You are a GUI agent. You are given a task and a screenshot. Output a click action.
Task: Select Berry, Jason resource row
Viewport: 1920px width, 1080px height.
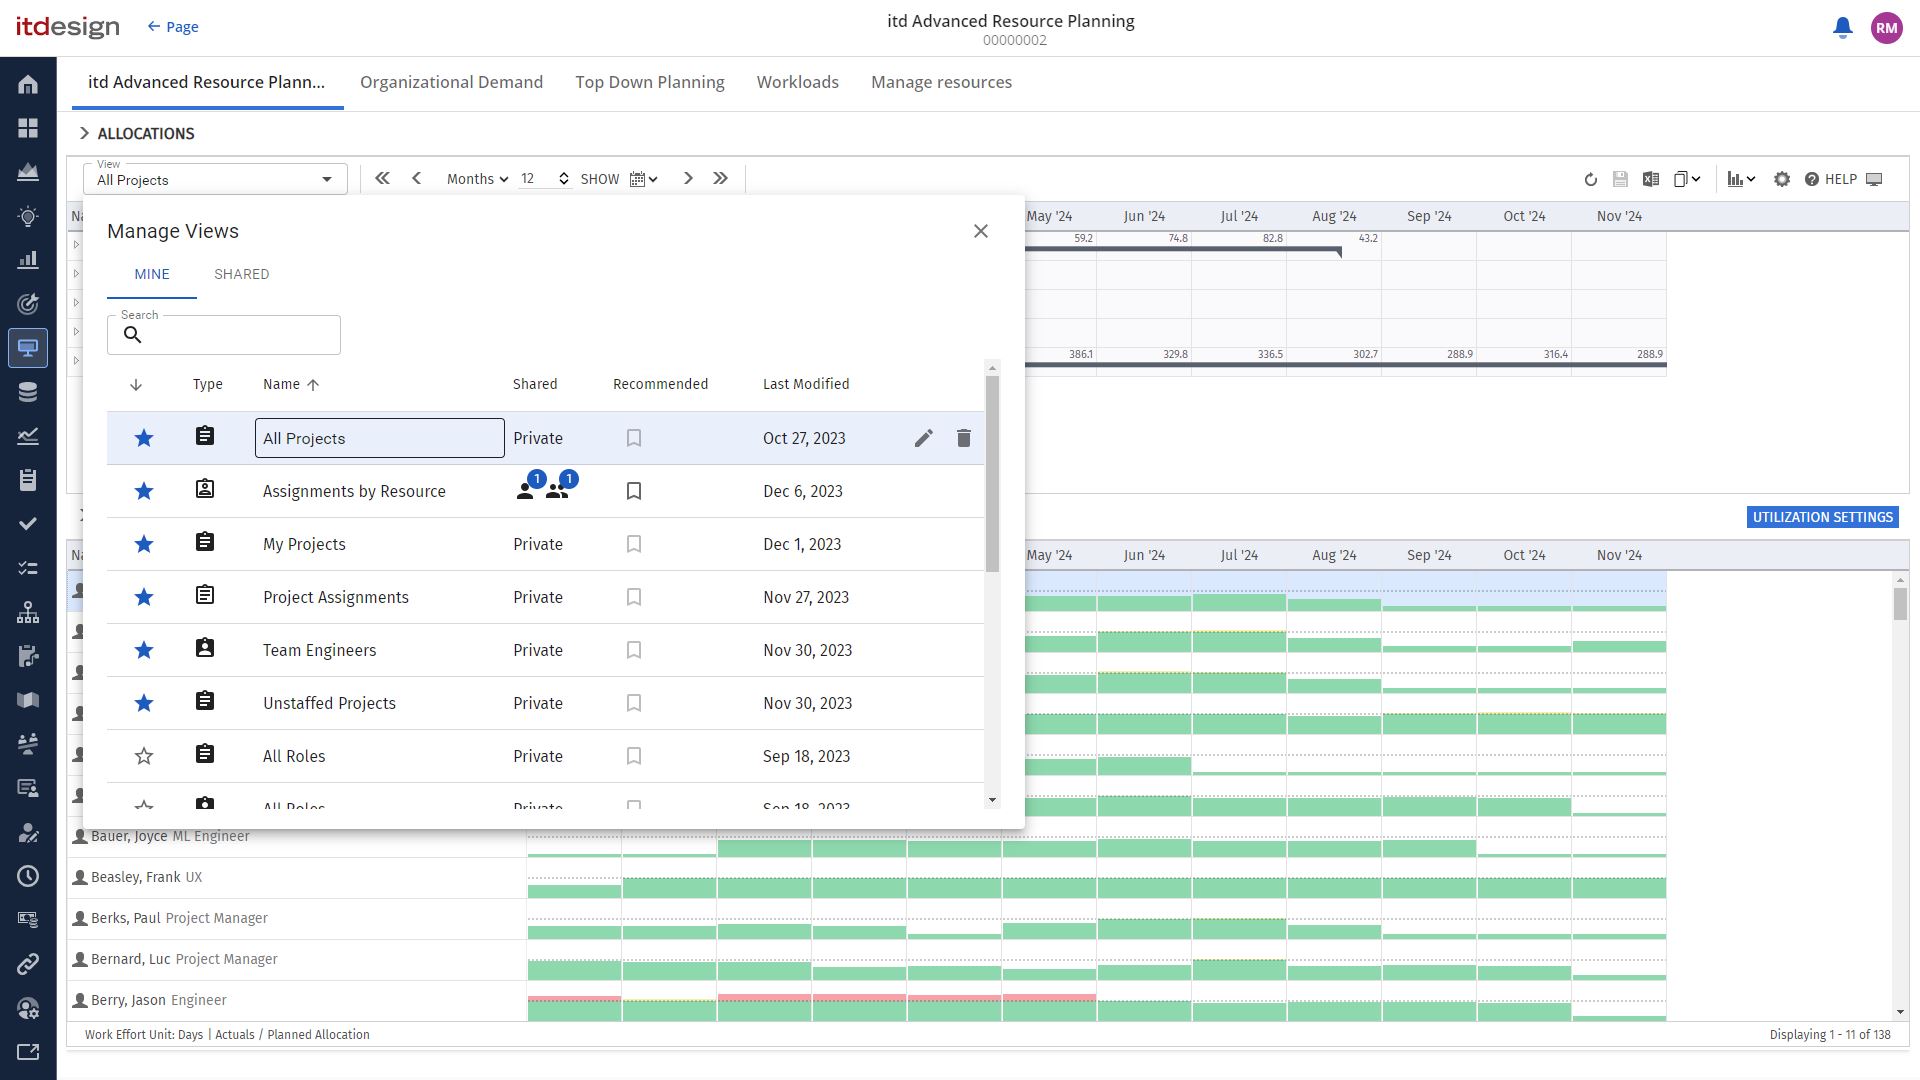[x=296, y=1000]
